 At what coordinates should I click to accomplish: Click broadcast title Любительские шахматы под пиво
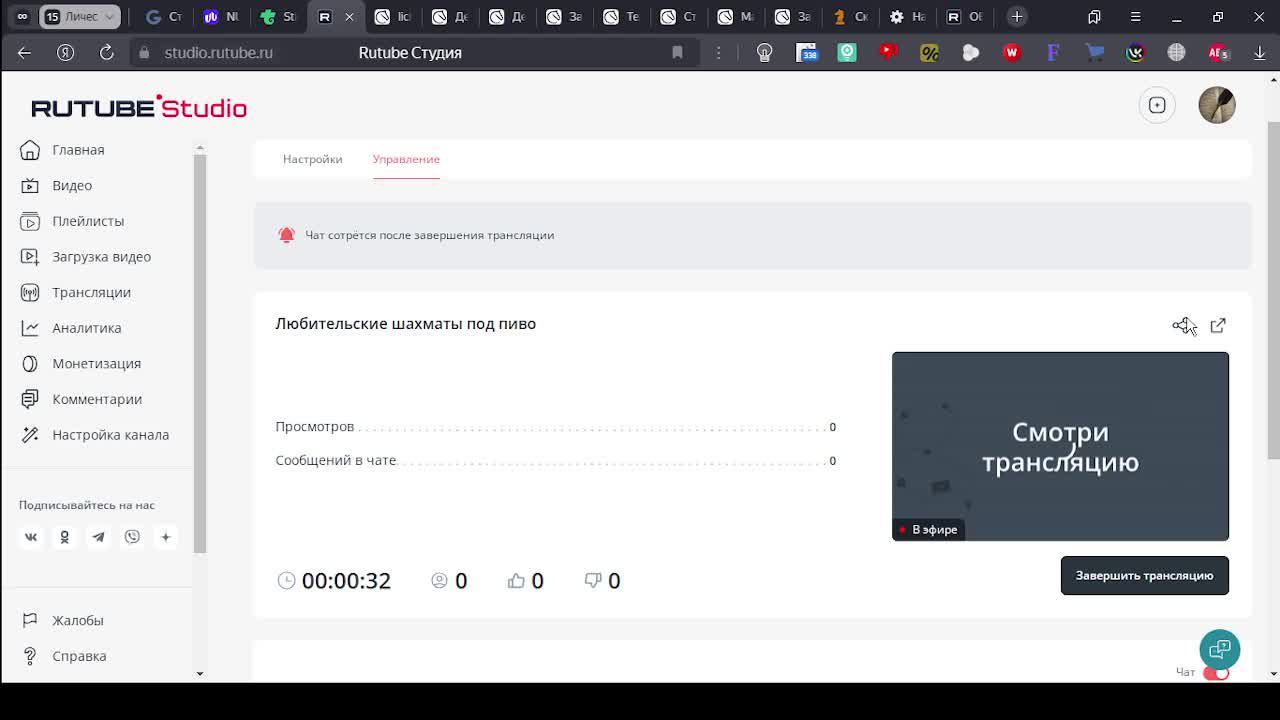[405, 324]
